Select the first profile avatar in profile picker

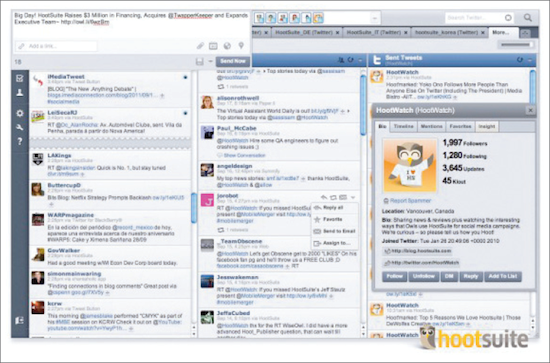[259, 18]
